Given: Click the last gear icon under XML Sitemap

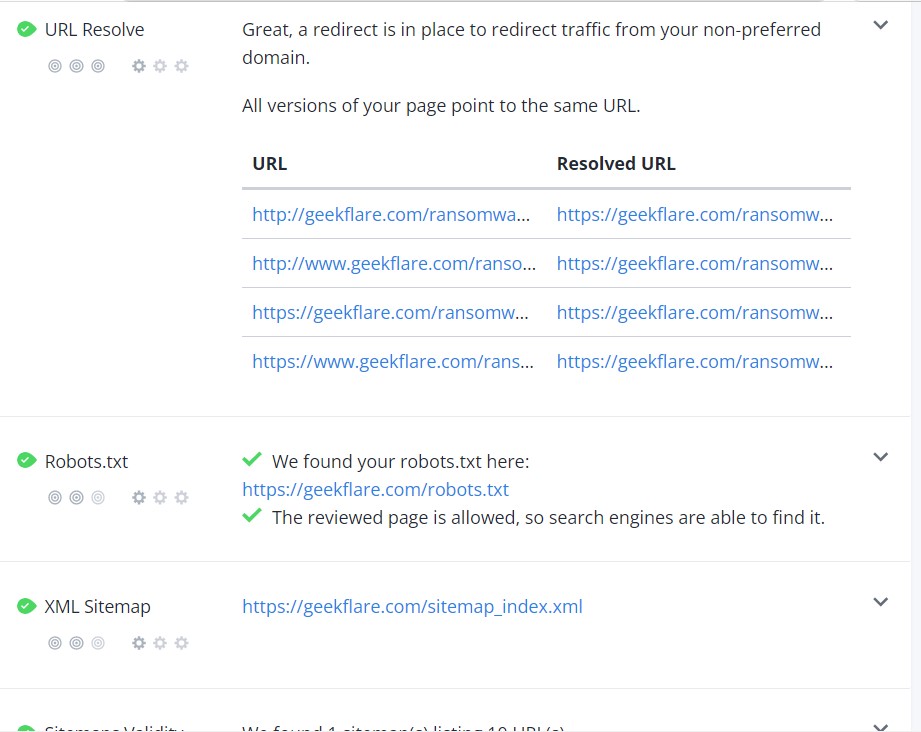Looking at the screenshot, I should [181, 643].
